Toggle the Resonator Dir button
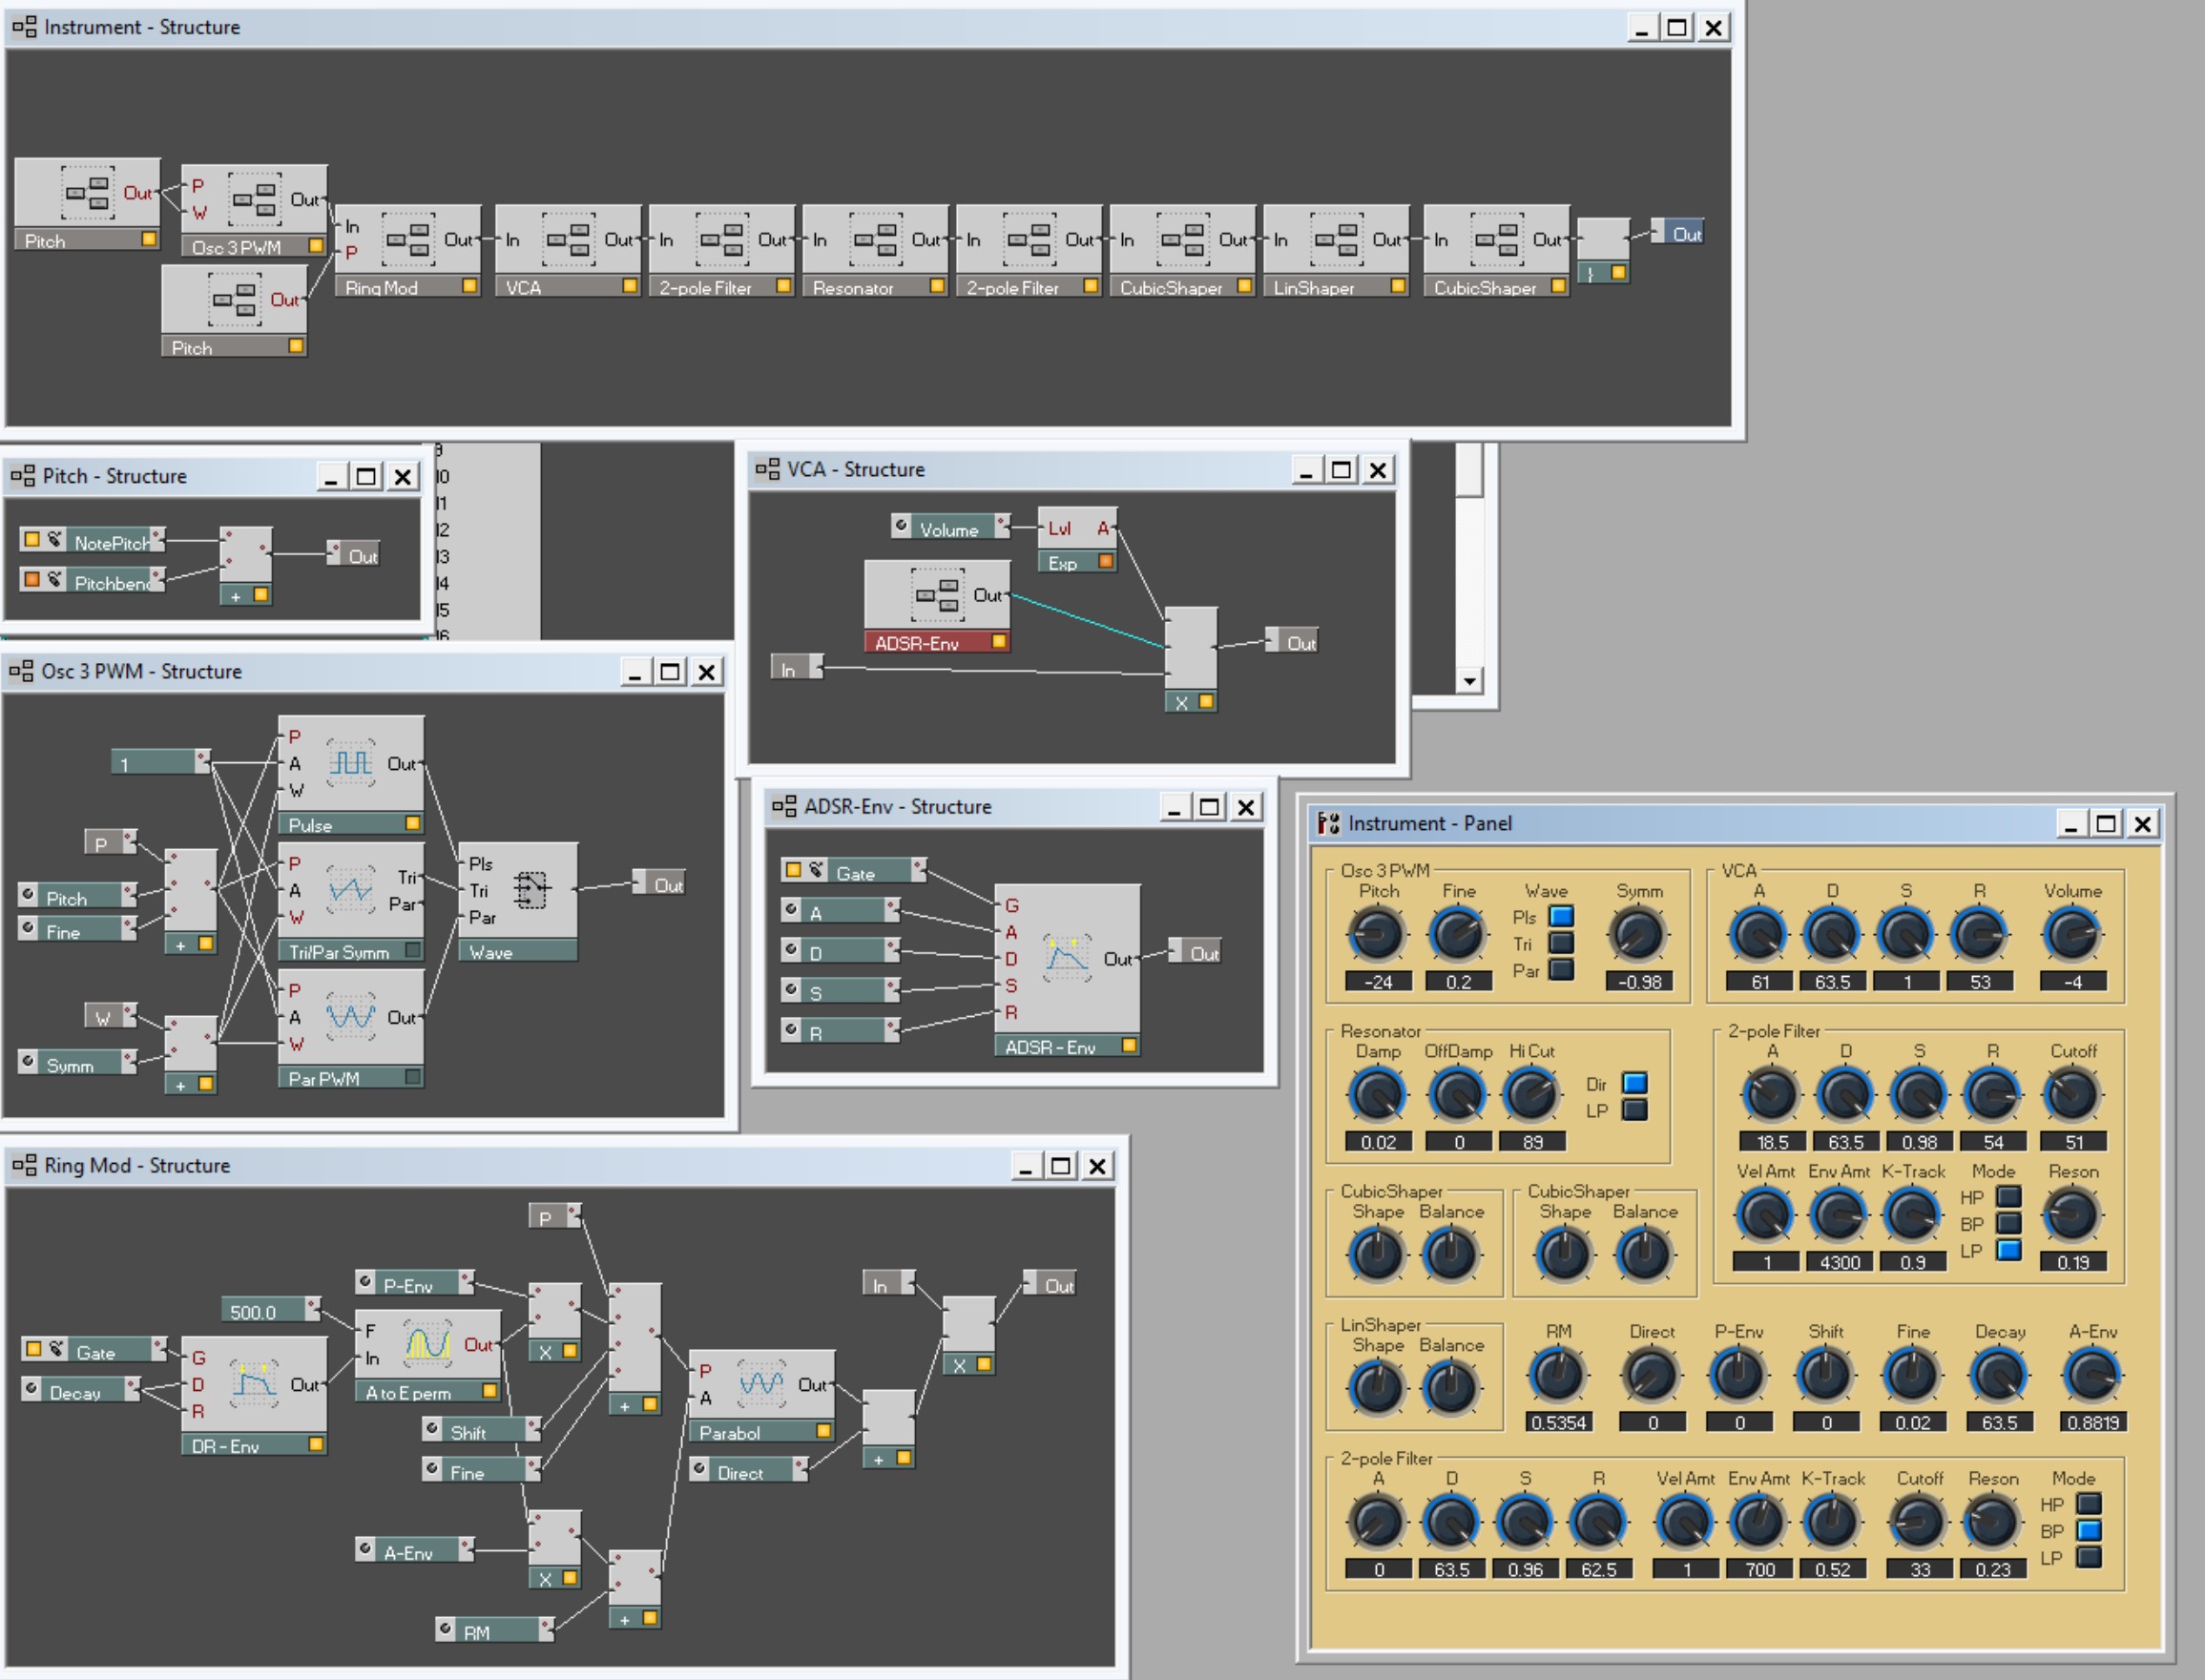The width and height of the screenshot is (2205, 1680). pos(1635,1083)
